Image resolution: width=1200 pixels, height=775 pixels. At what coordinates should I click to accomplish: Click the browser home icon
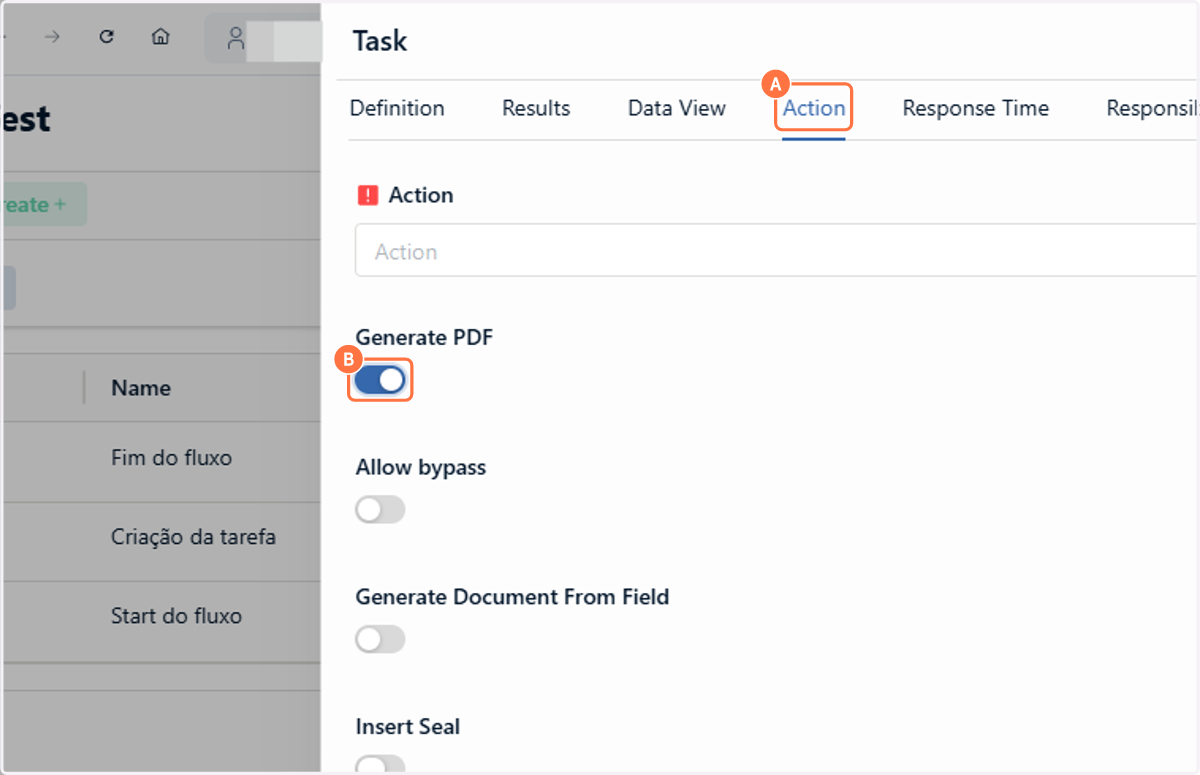pos(160,37)
